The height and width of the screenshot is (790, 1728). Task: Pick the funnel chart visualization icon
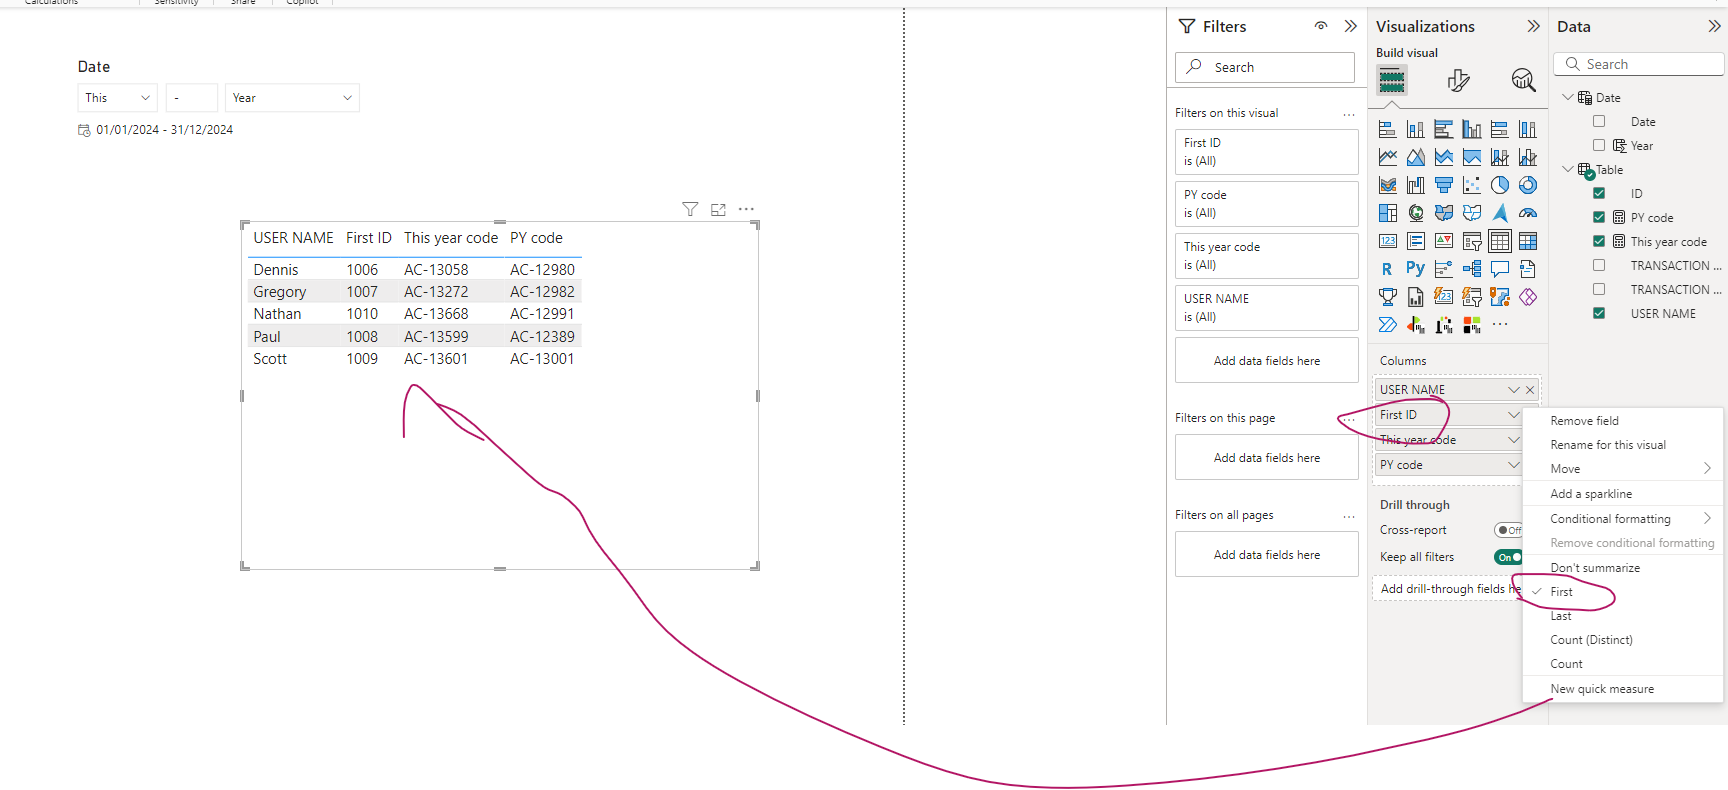(1443, 185)
